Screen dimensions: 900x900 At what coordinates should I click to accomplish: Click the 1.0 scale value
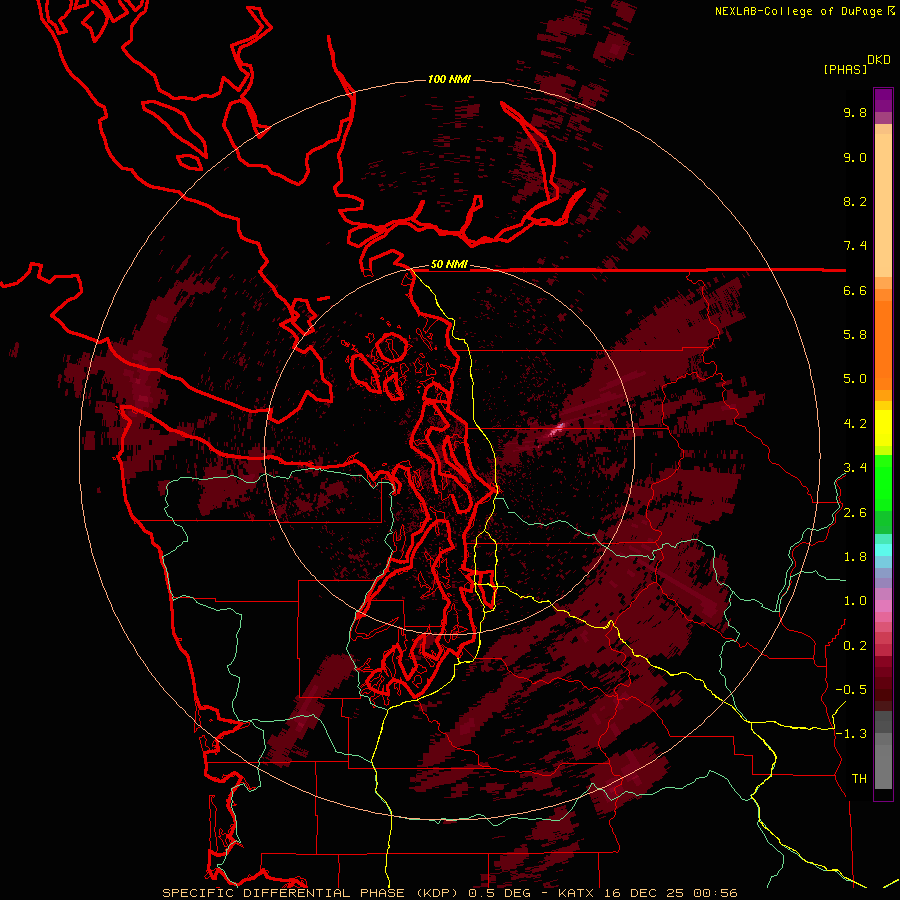pos(855,601)
